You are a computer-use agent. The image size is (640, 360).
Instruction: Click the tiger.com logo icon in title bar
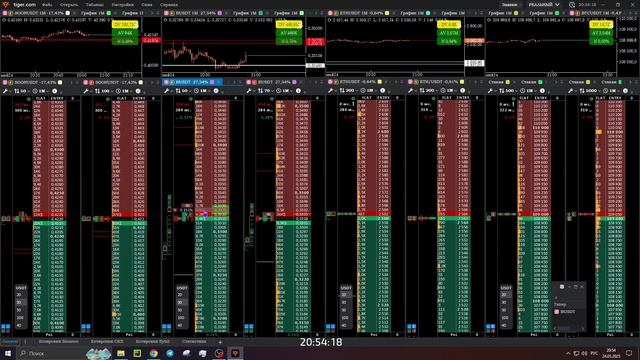point(5,4)
